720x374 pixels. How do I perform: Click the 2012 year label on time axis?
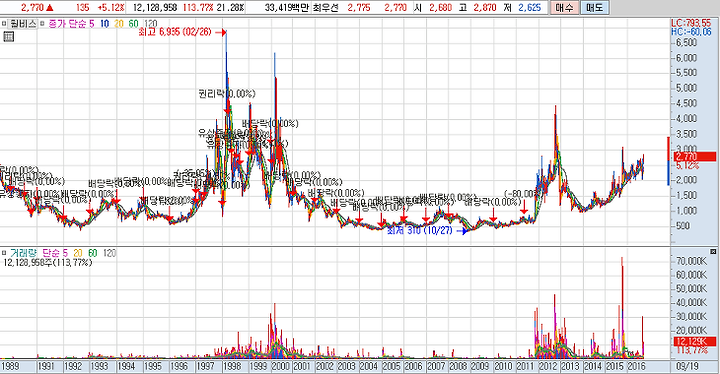click(547, 366)
